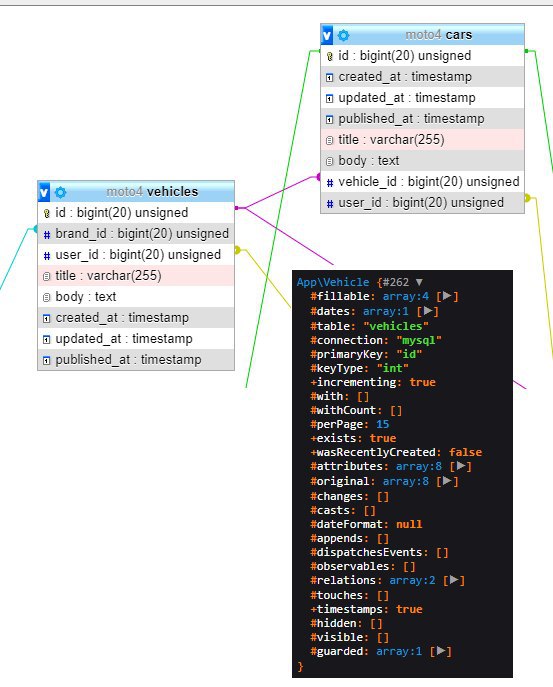
Task: Open the cars table gear options
Action: pyautogui.click(x=344, y=35)
